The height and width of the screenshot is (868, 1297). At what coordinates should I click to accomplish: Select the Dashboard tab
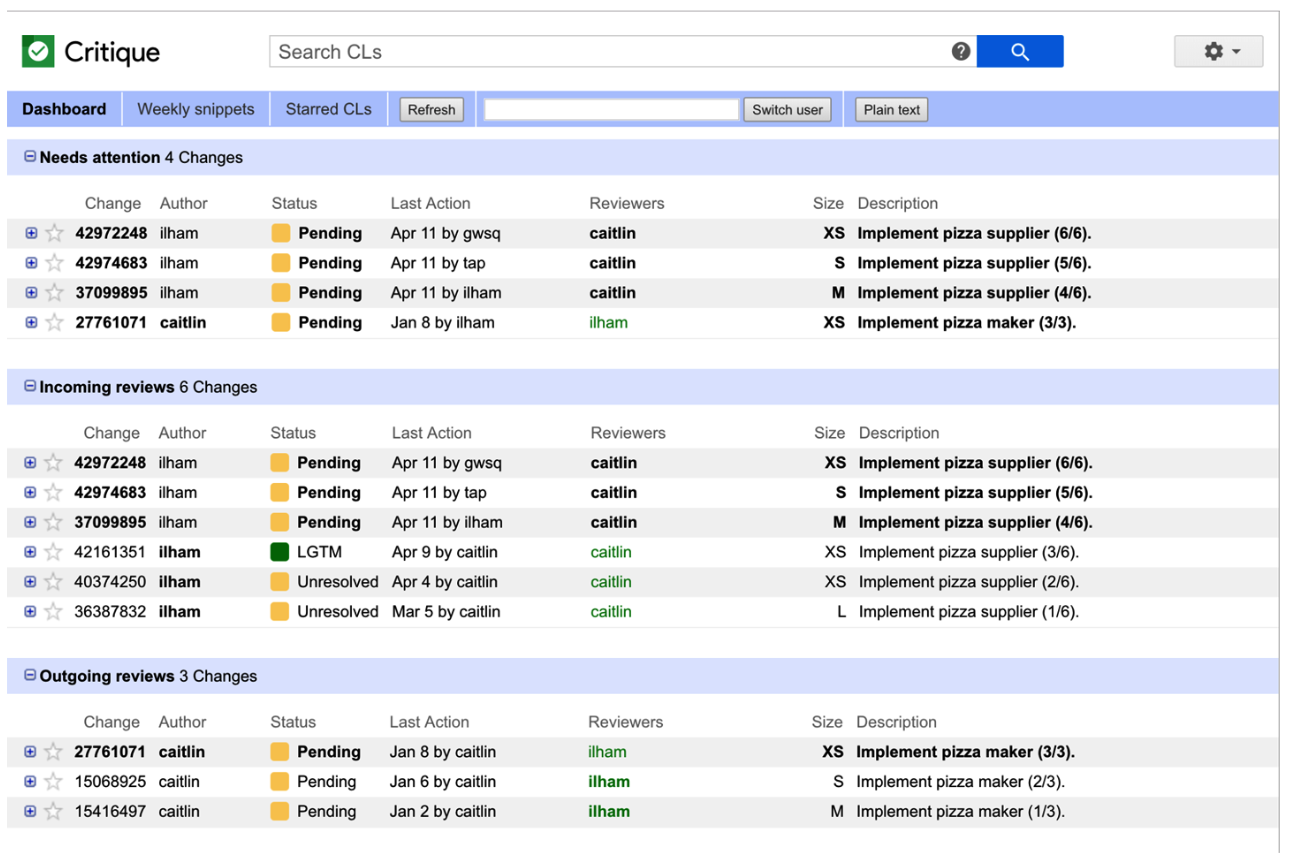pos(64,109)
